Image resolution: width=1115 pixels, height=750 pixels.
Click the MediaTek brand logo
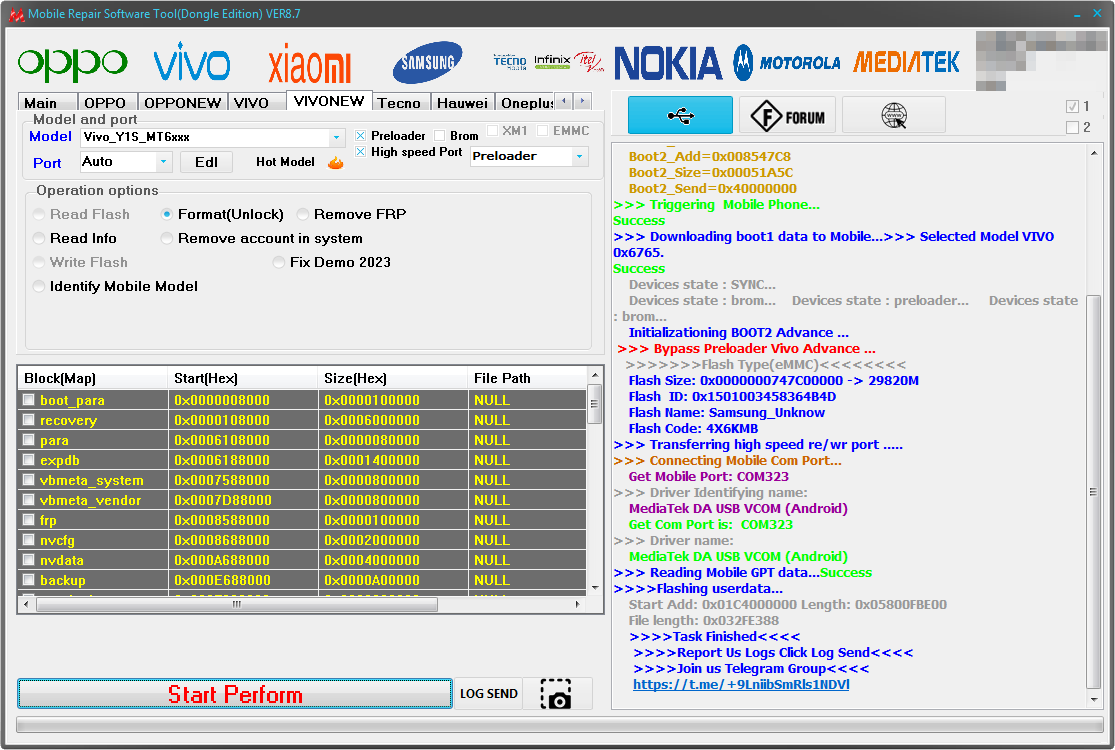[x=906, y=62]
